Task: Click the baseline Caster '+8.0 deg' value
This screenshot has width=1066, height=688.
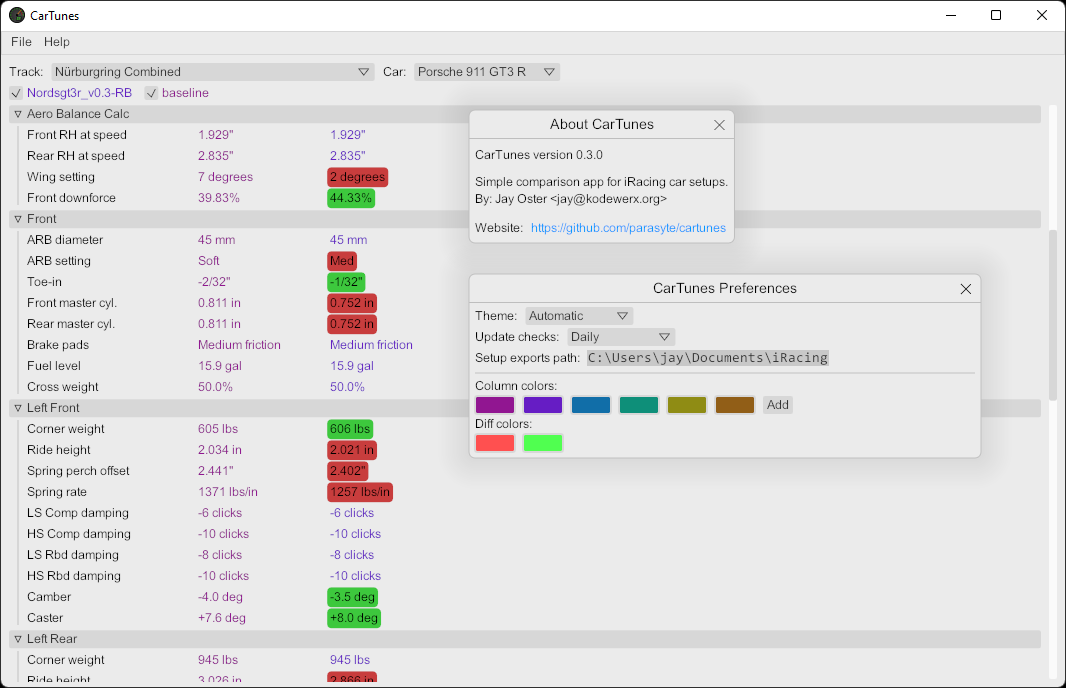Action: click(x=354, y=618)
